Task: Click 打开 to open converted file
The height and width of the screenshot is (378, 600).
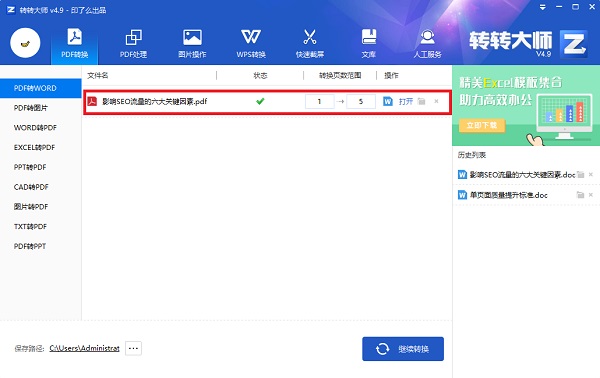Action: (x=406, y=101)
